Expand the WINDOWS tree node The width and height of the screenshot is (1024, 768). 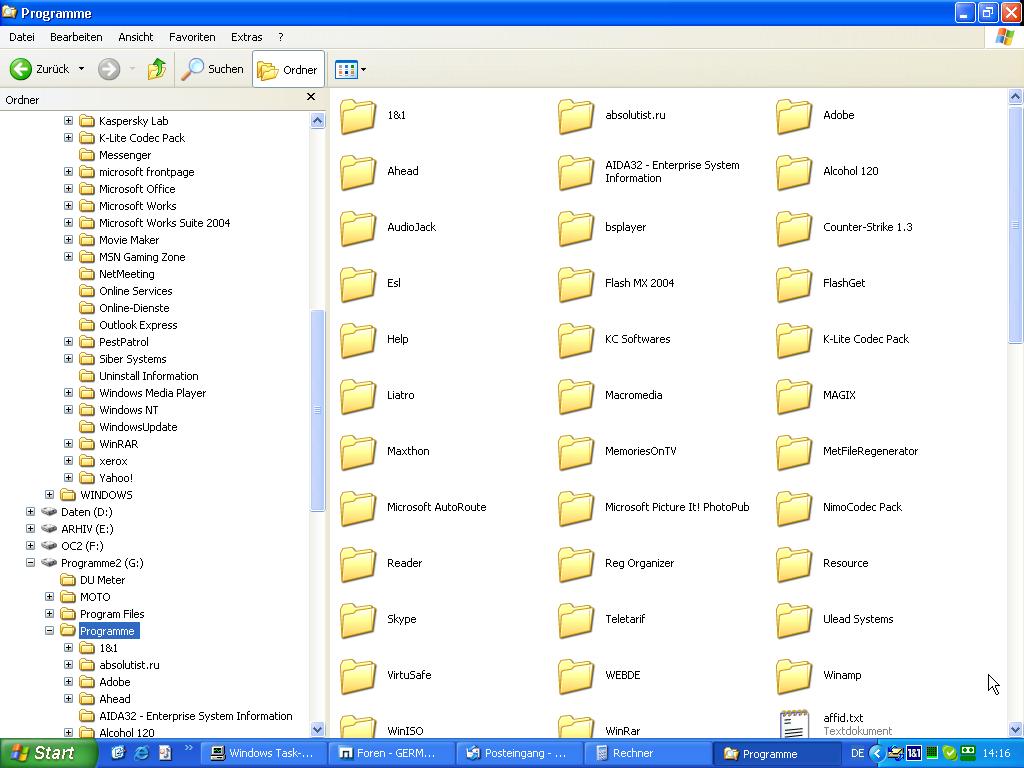[50, 494]
